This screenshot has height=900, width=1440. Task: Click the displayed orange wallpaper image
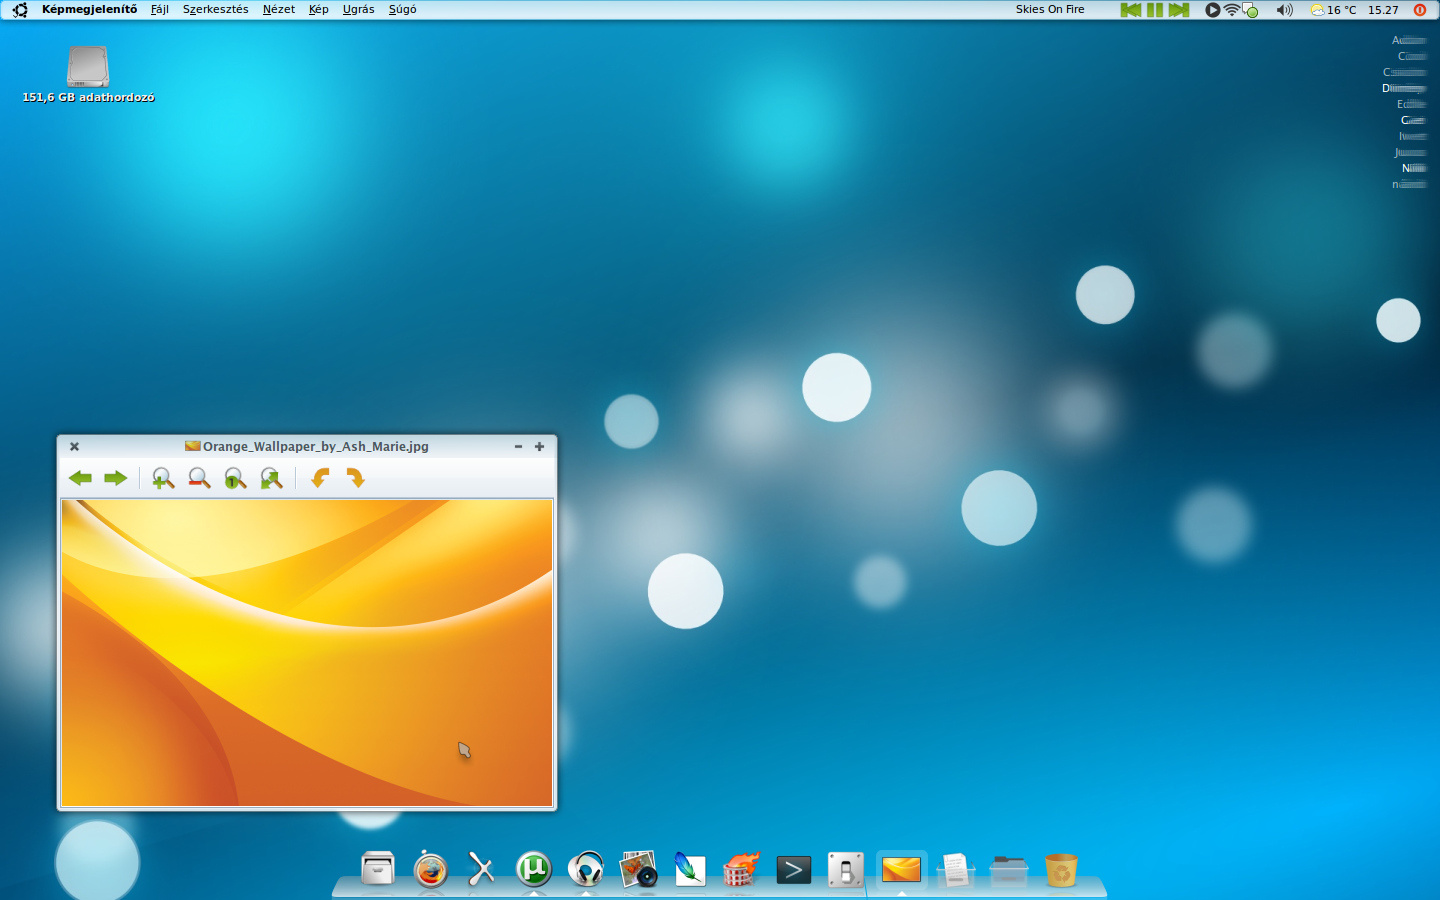(x=307, y=652)
